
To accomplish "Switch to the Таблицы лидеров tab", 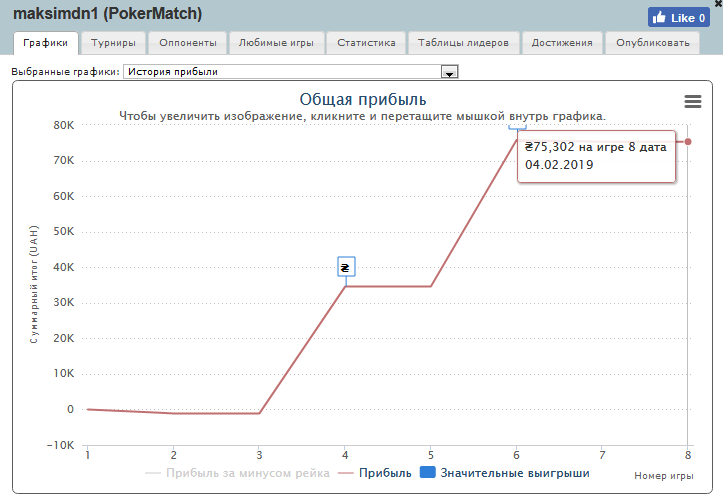I will (x=463, y=43).
